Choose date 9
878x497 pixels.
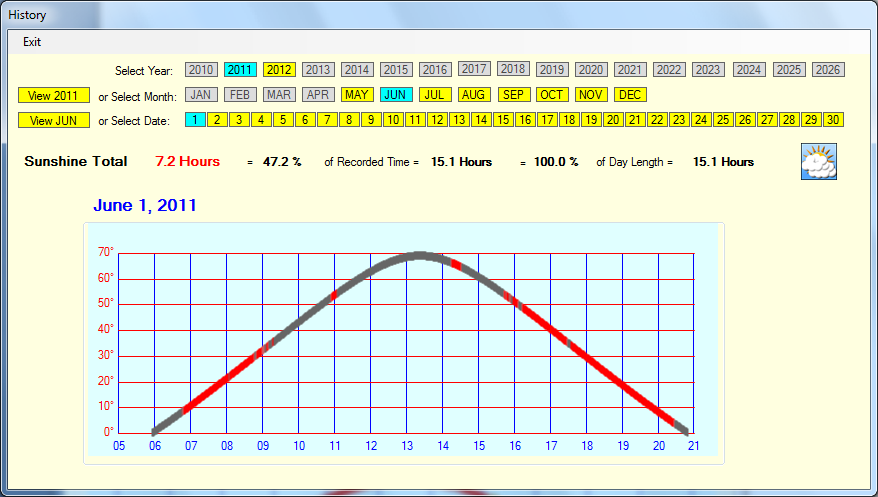(x=371, y=119)
